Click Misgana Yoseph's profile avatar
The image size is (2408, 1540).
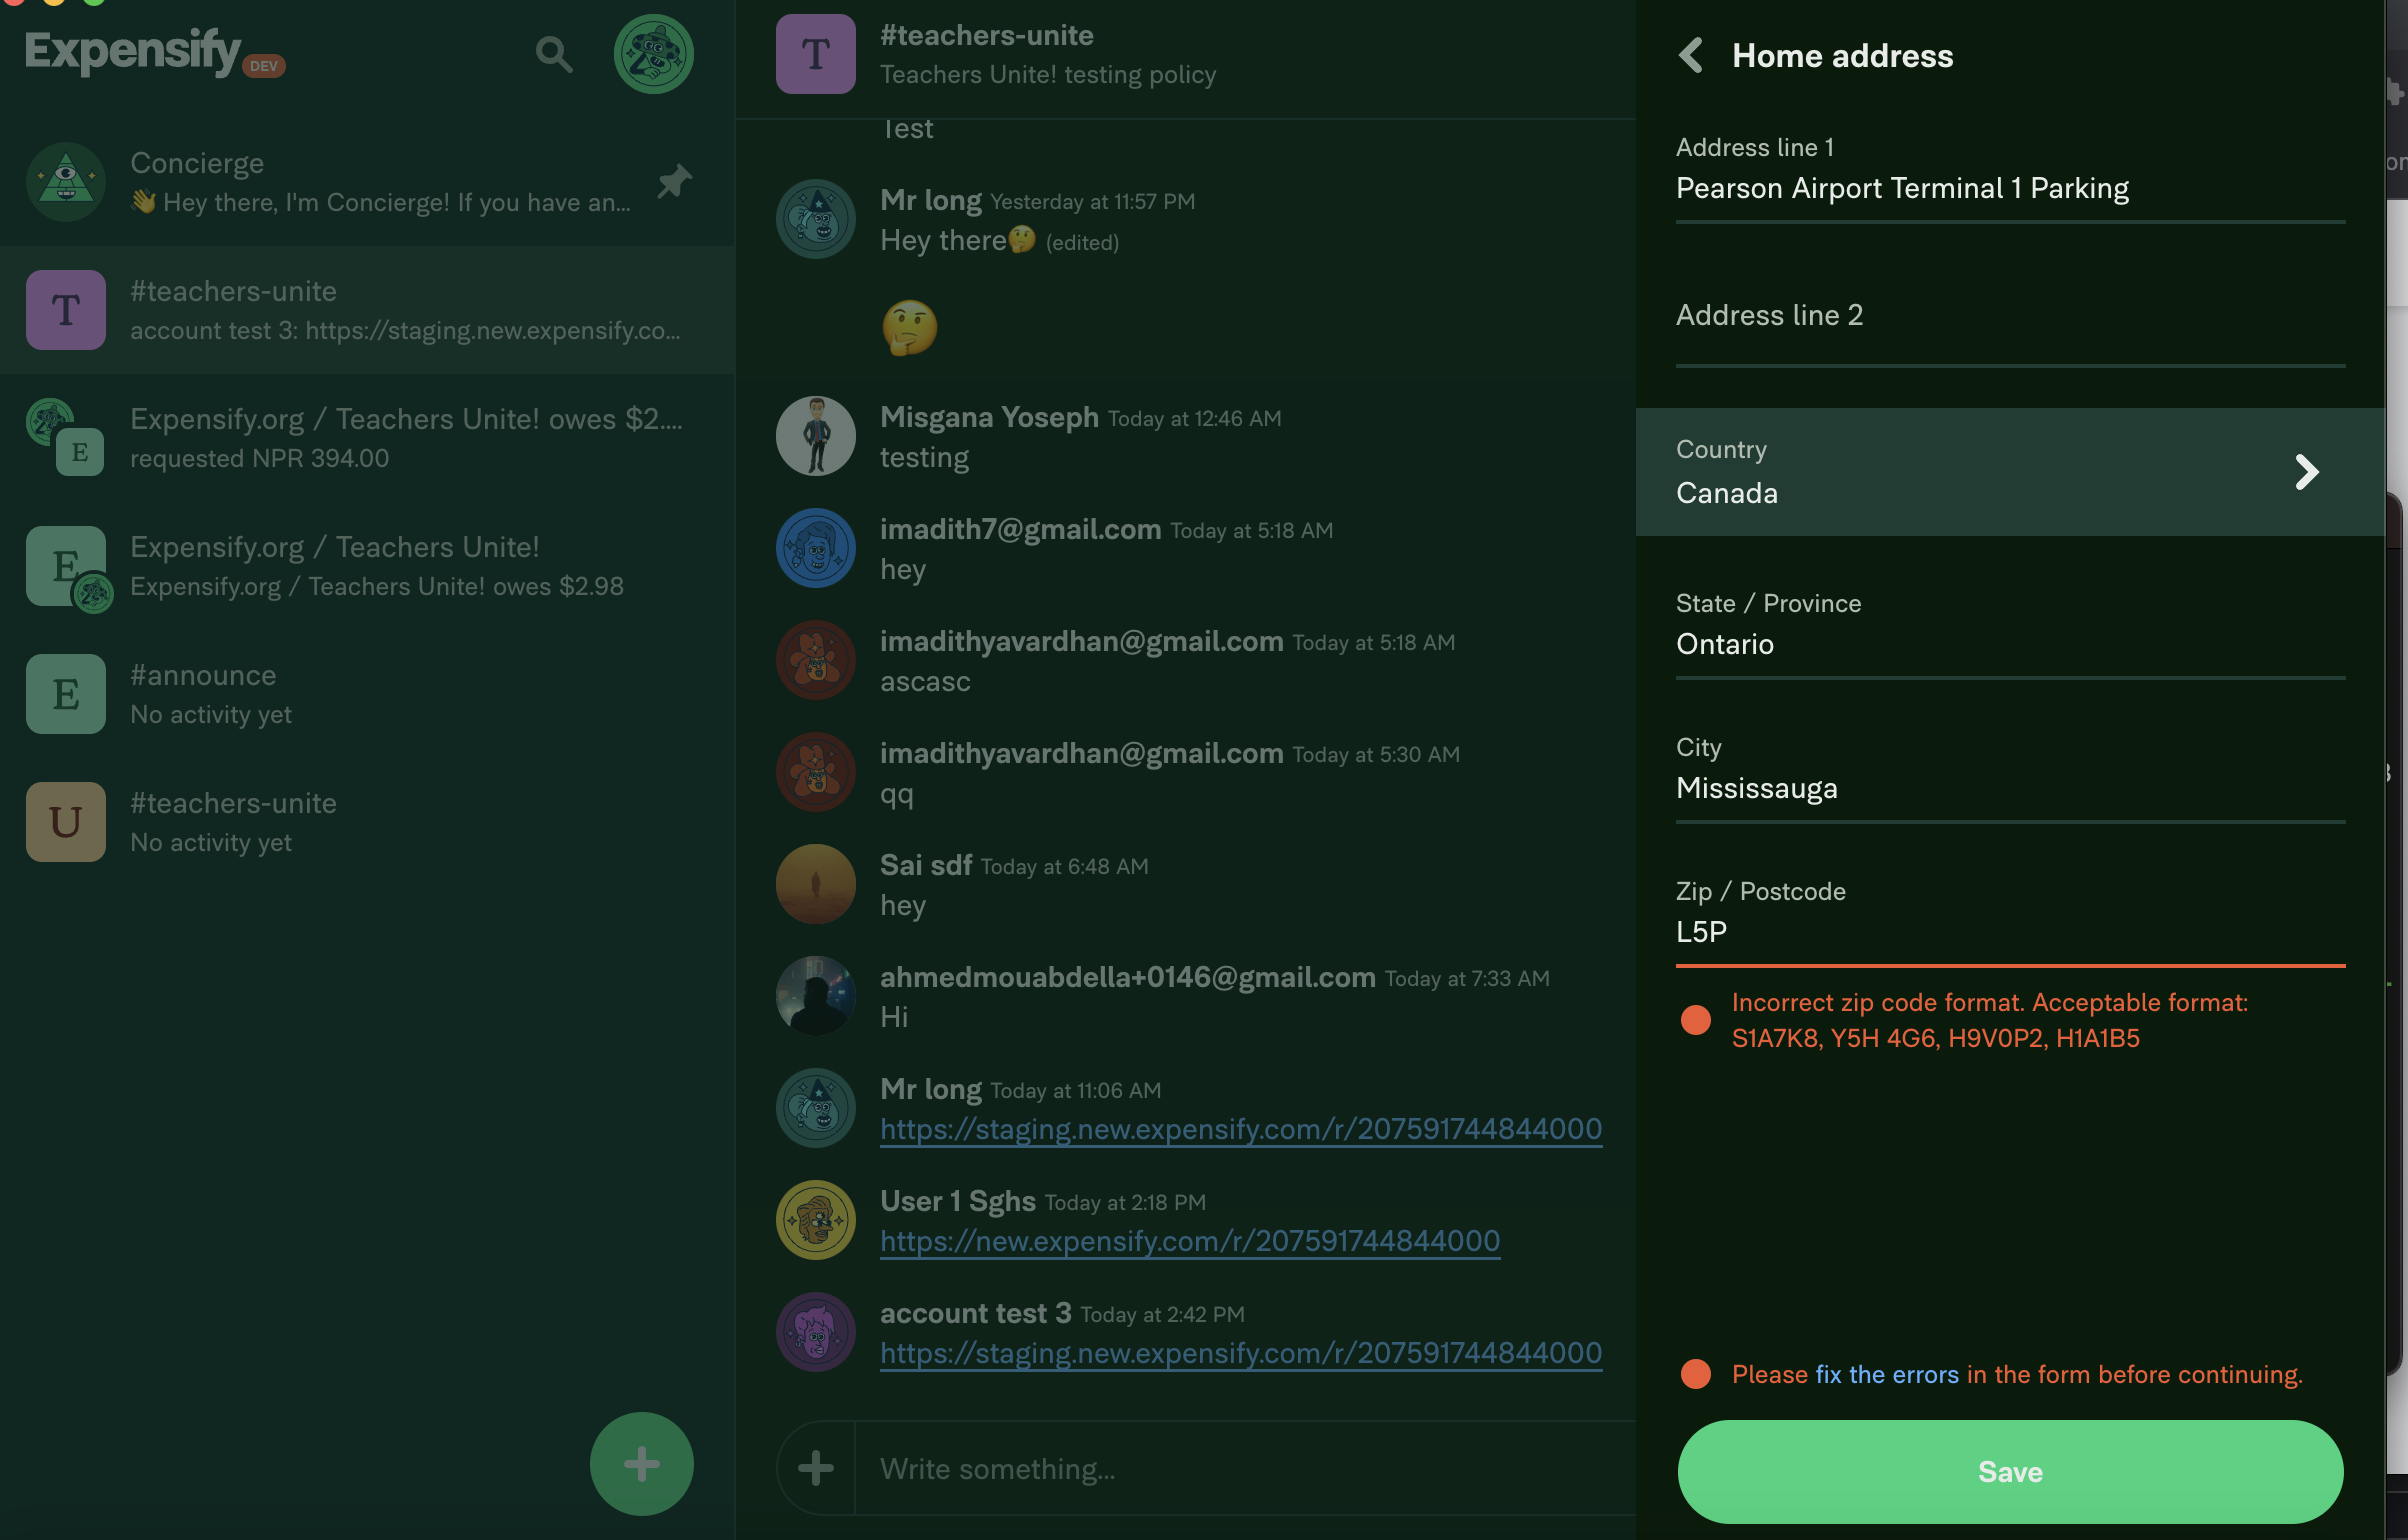tap(816, 436)
